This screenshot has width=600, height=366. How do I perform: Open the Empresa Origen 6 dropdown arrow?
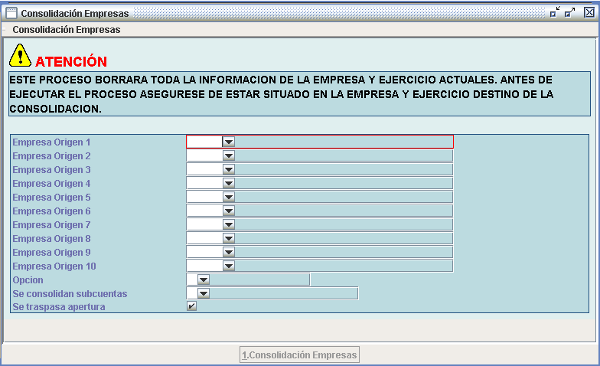pyautogui.click(x=228, y=211)
